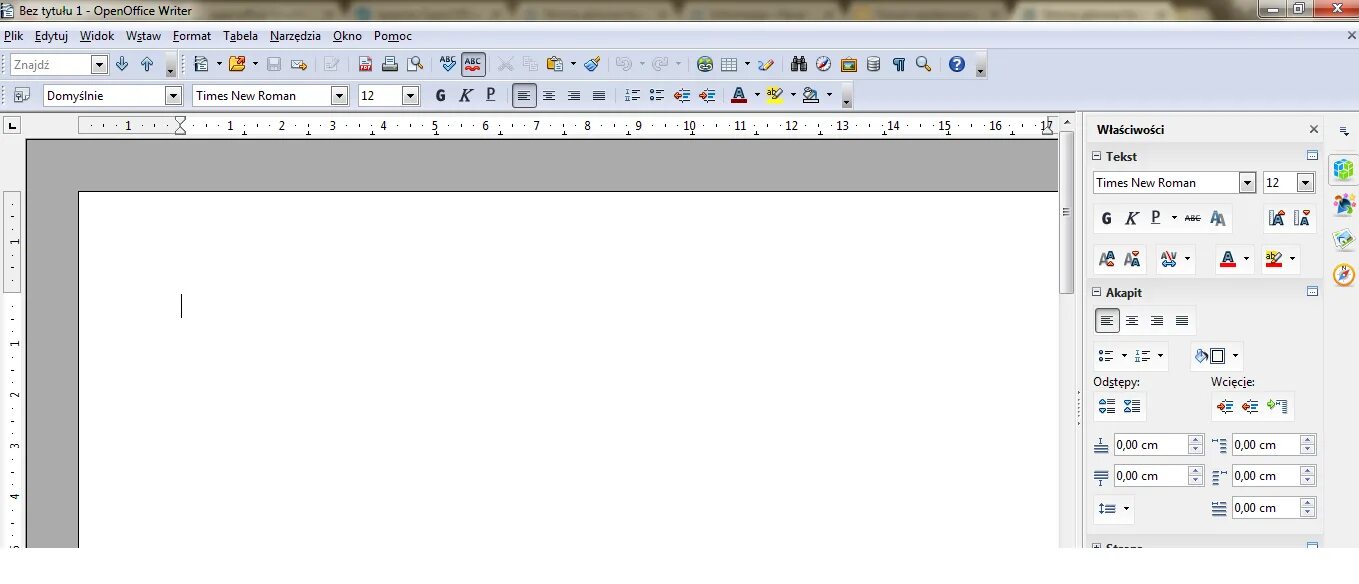Toggle Nonprinting Characters pilcrow
The image size is (1359, 584).
[898, 64]
